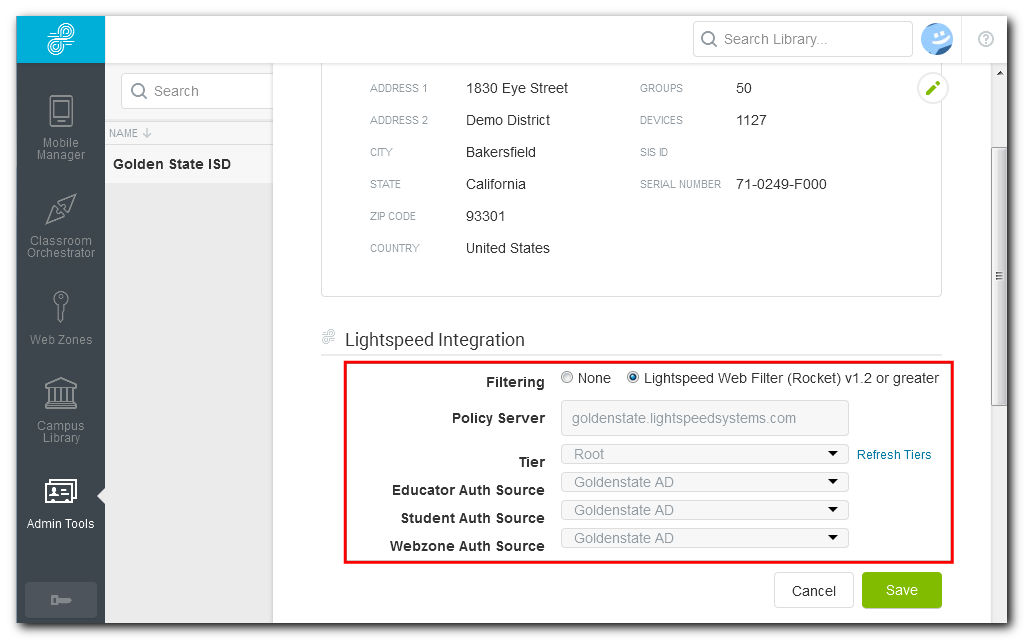Click the devices count 1127
The width and height of the screenshot is (1024, 640).
pos(751,120)
